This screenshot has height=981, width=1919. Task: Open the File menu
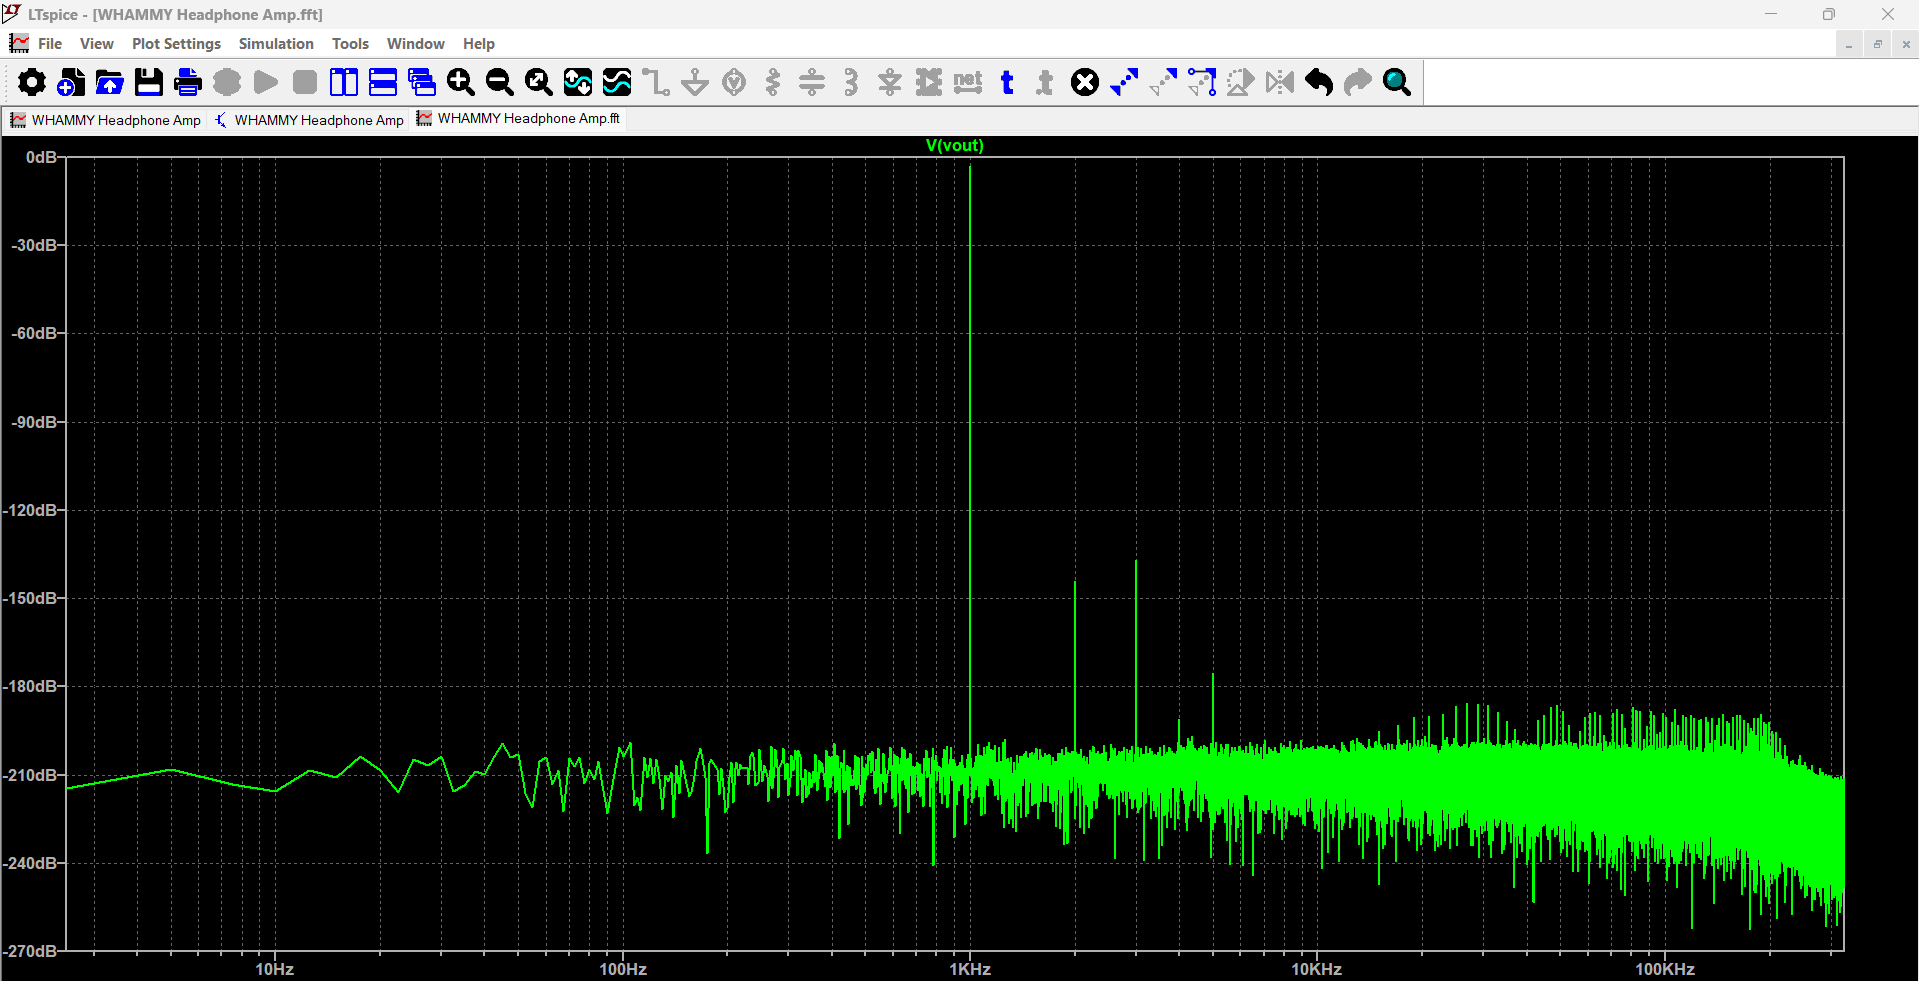point(50,44)
